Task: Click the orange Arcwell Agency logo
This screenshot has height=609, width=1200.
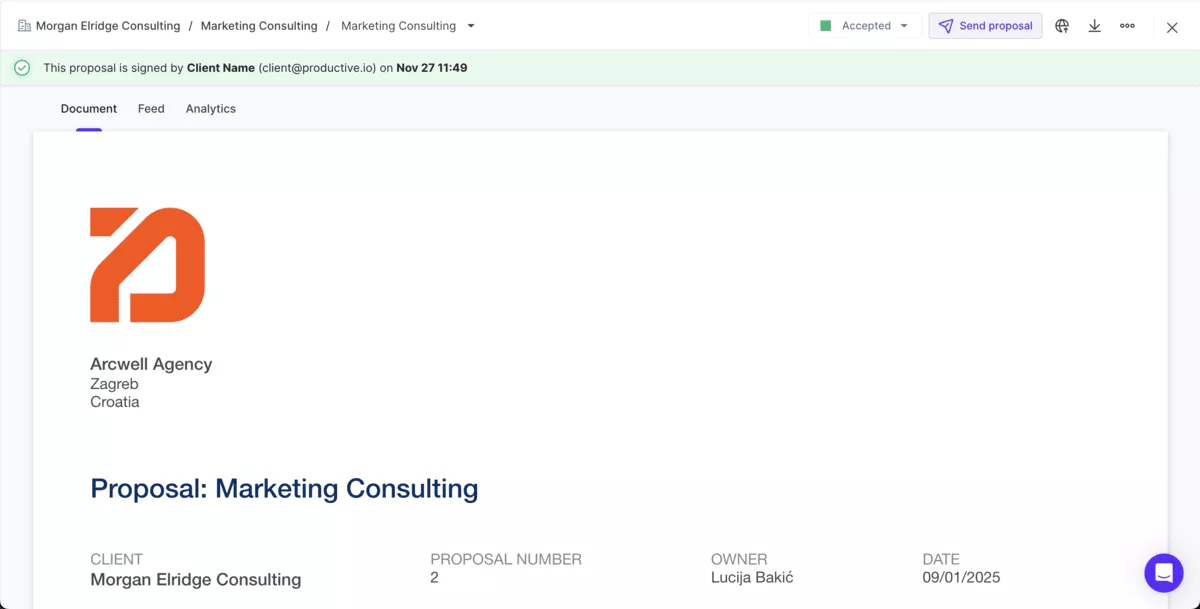Action: [148, 265]
